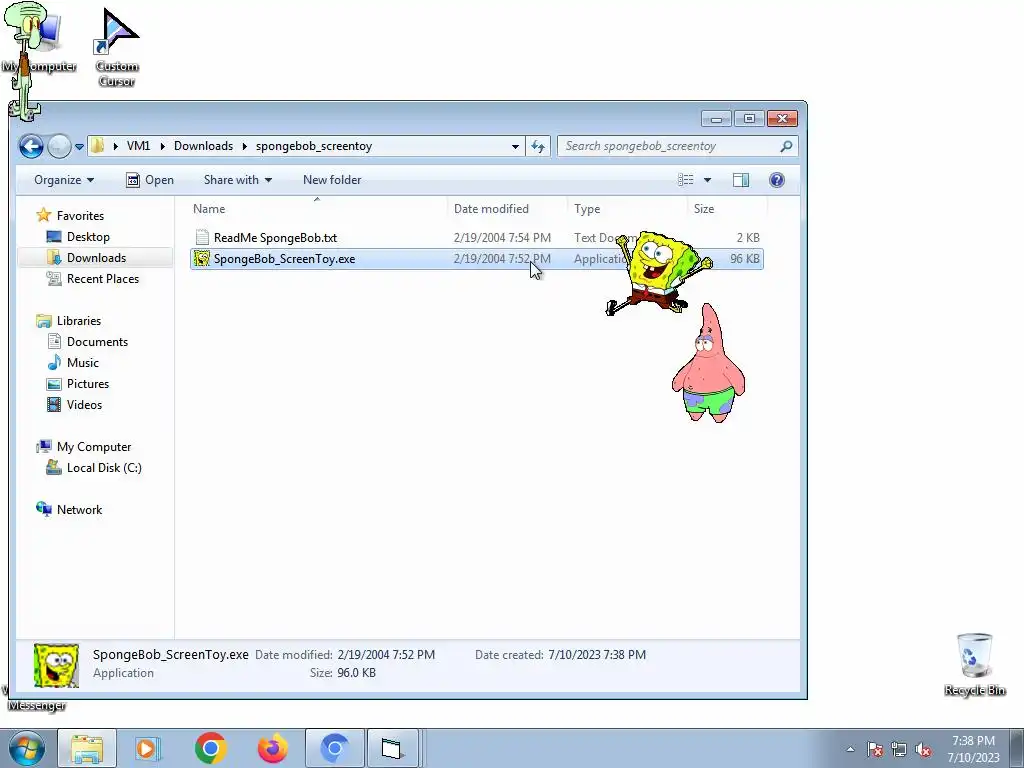Open Videos library in navigation pane

pos(74,404)
